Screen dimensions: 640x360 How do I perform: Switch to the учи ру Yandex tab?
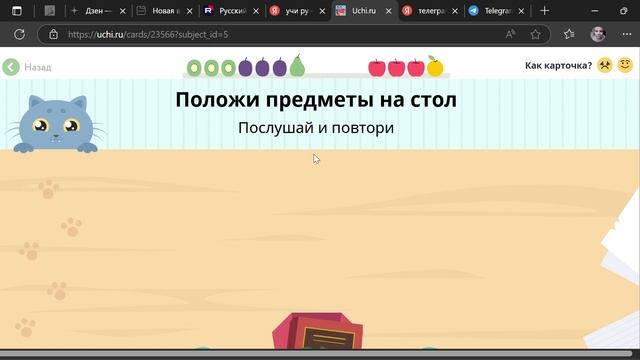click(x=298, y=11)
